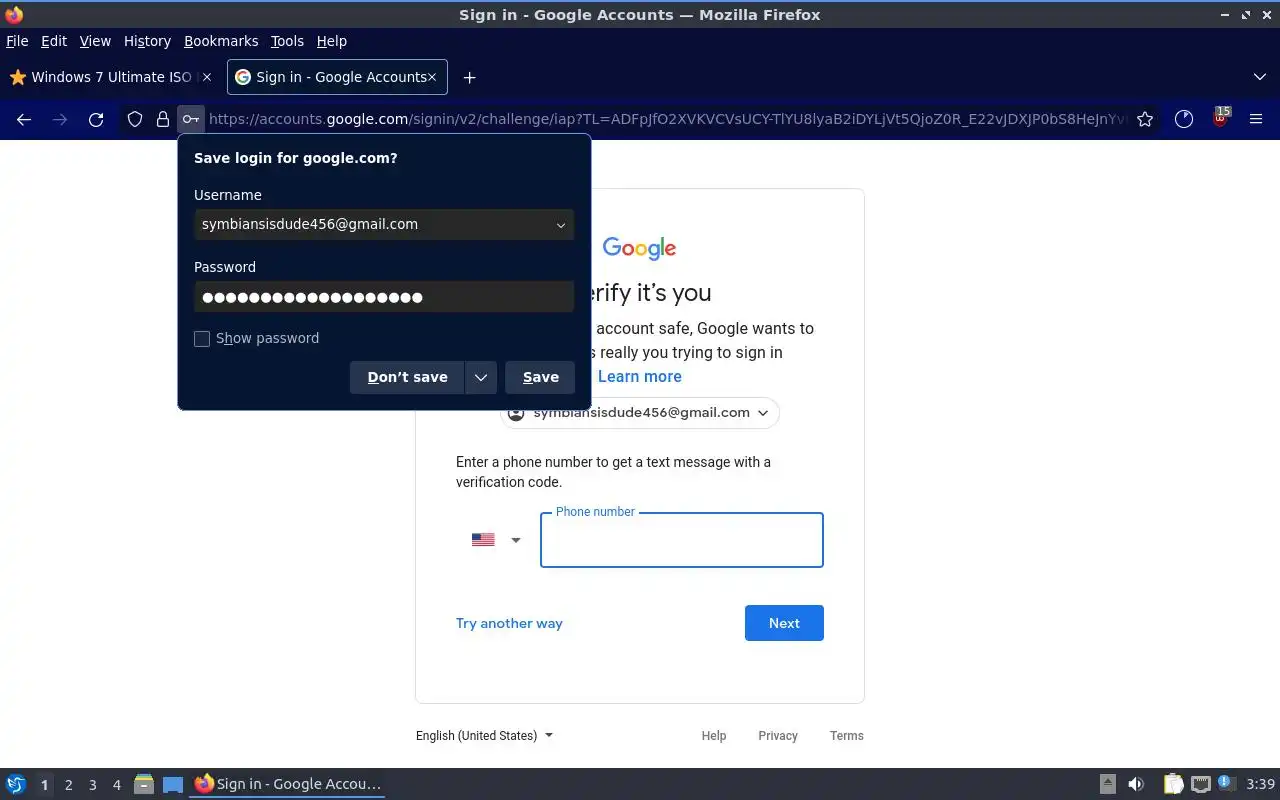Bookmark this page with the star icon
This screenshot has height=800, width=1280.
tap(1145, 119)
